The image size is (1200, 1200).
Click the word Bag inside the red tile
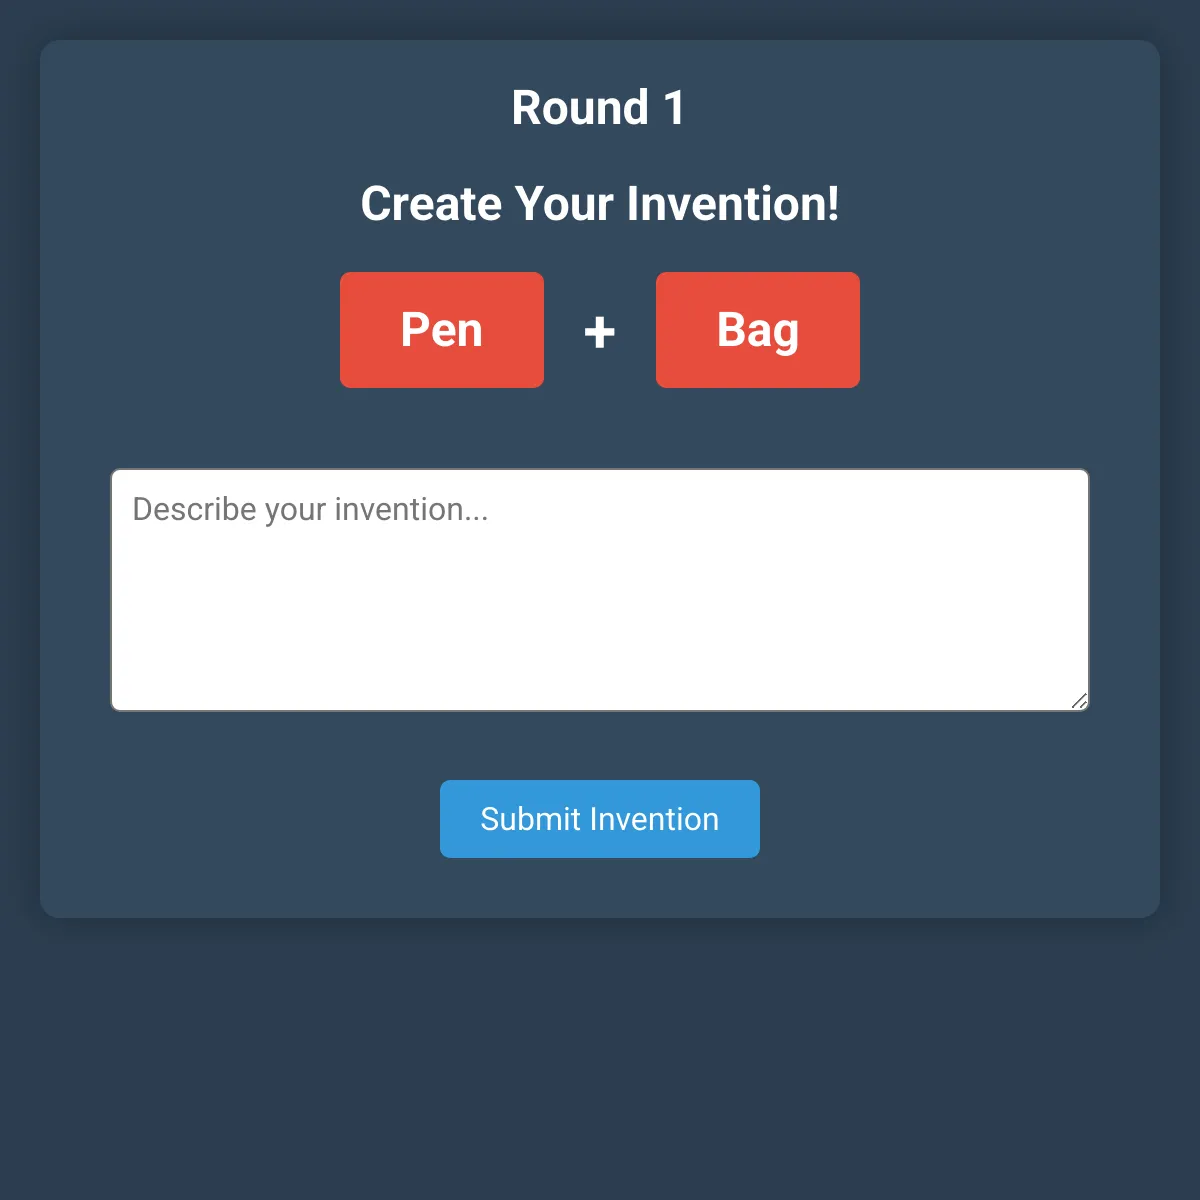coord(758,332)
